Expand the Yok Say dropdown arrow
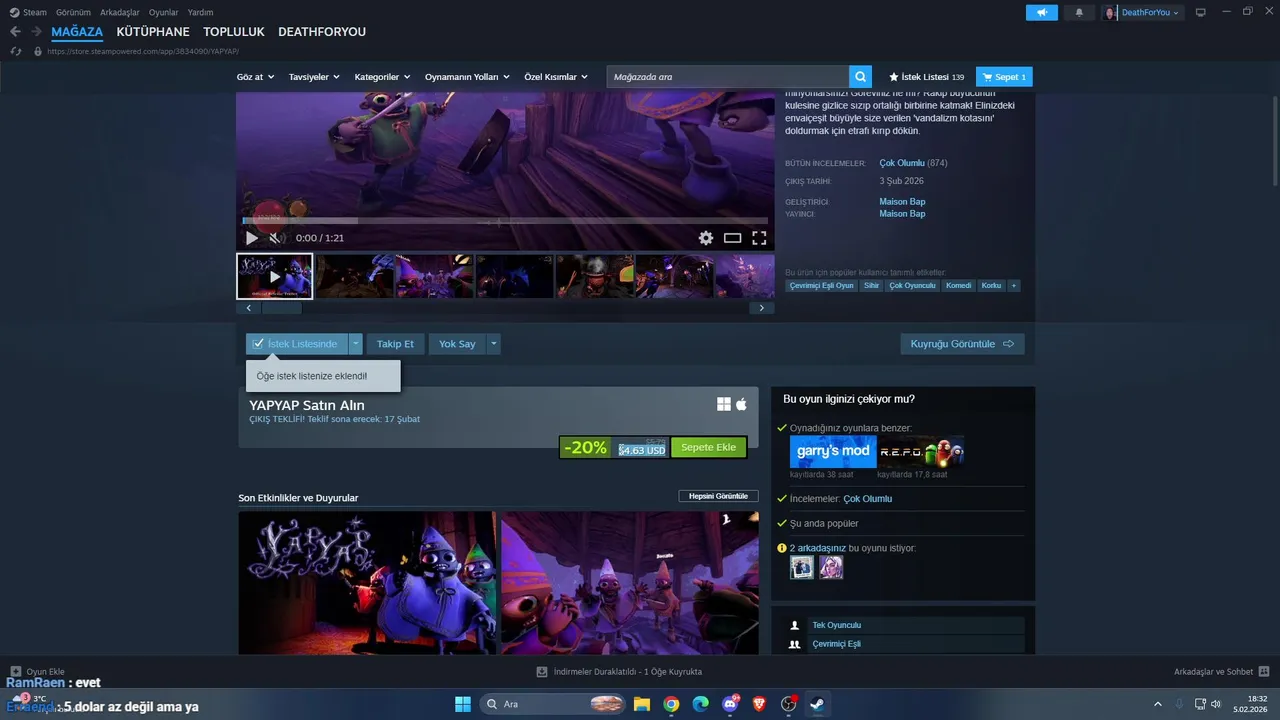The image size is (1280, 720). 493,344
